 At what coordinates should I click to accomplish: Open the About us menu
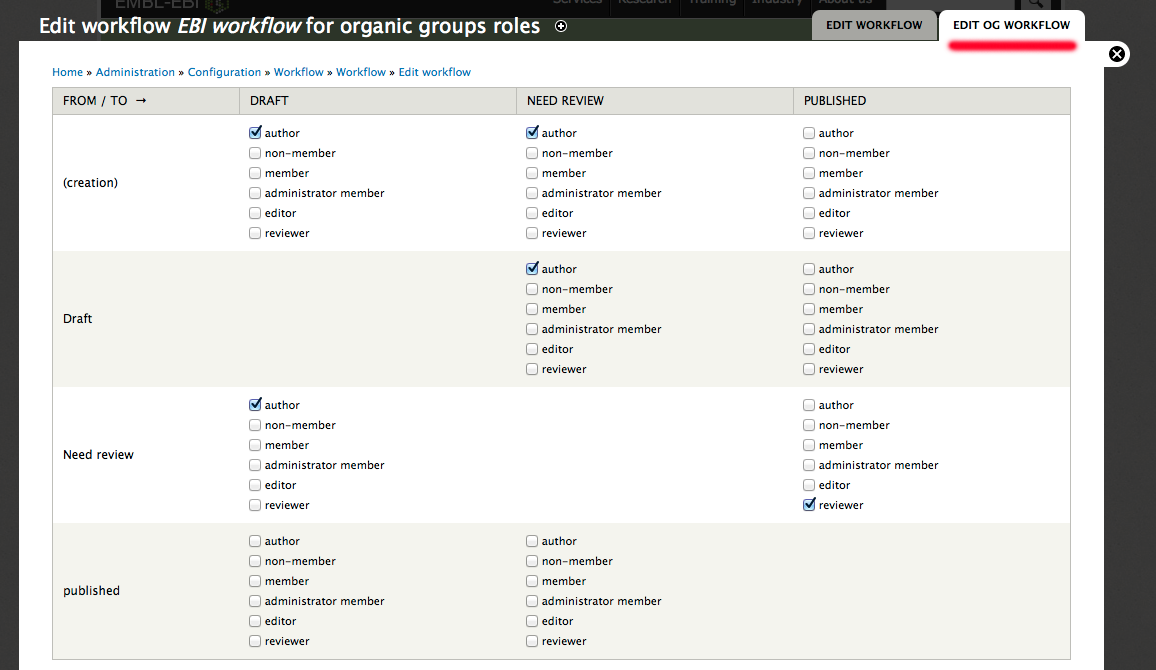tap(849, 2)
